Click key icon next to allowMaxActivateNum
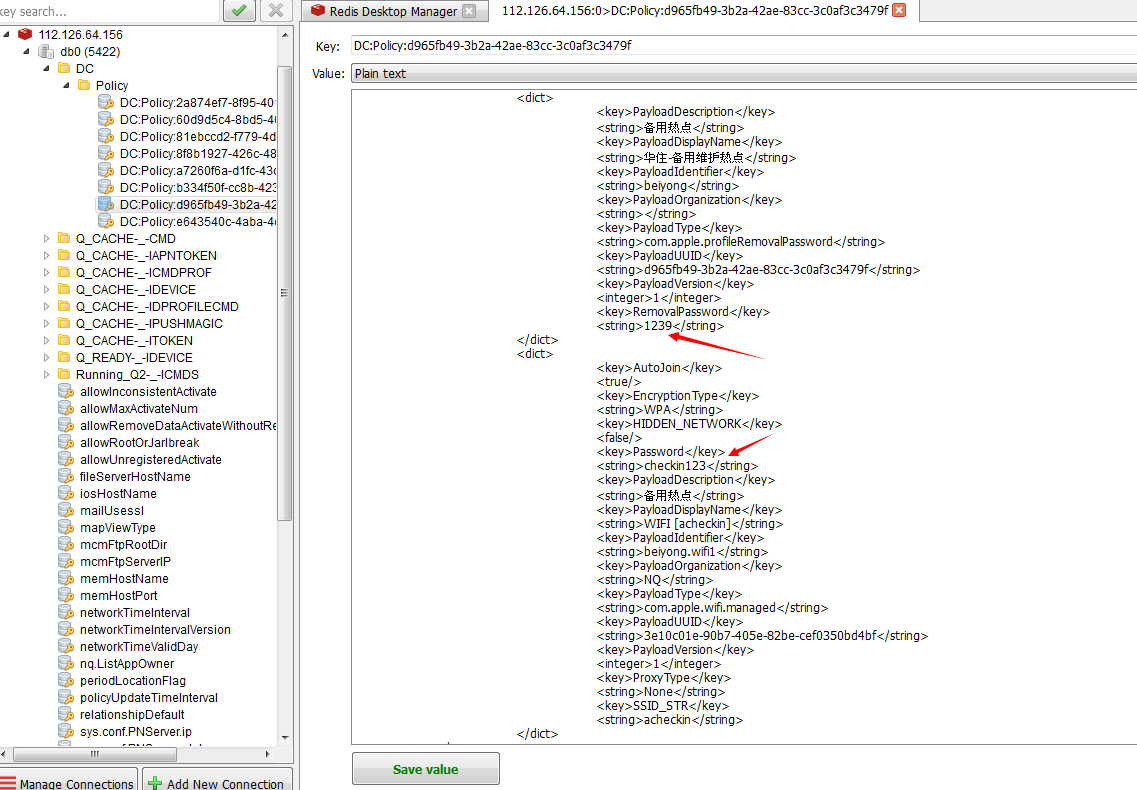This screenshot has height=790, width=1137. (66, 408)
